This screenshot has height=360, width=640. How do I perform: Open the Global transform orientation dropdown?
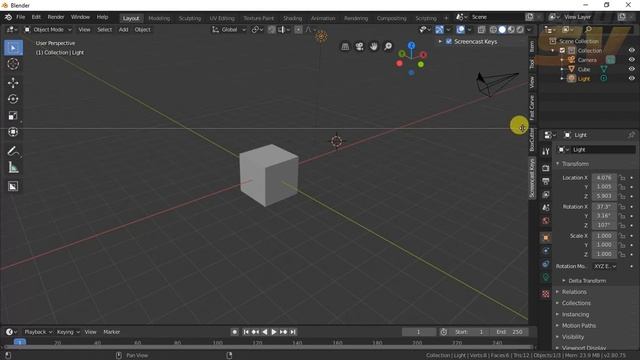pos(229,29)
